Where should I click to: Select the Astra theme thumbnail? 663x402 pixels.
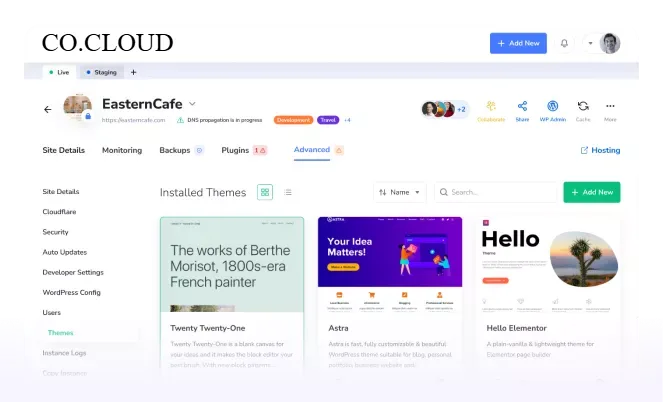tap(389, 262)
